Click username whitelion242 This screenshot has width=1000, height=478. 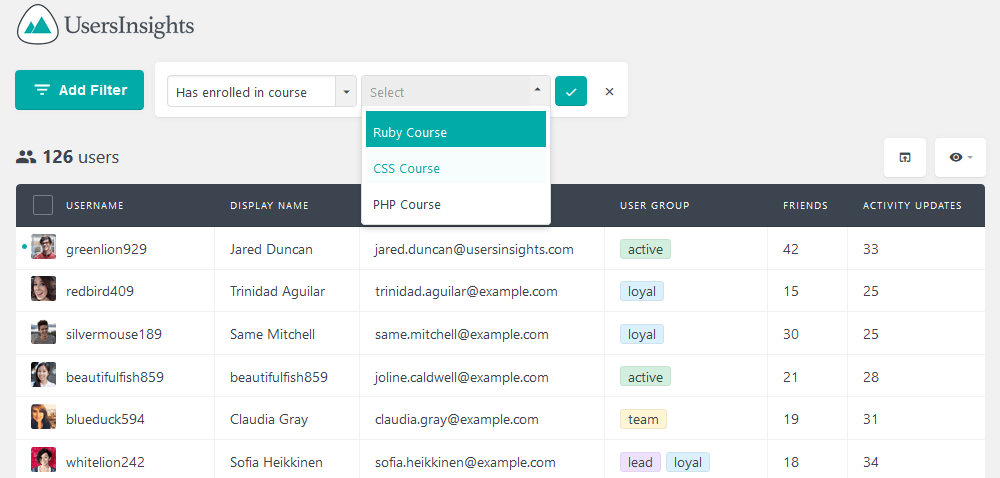[105, 462]
